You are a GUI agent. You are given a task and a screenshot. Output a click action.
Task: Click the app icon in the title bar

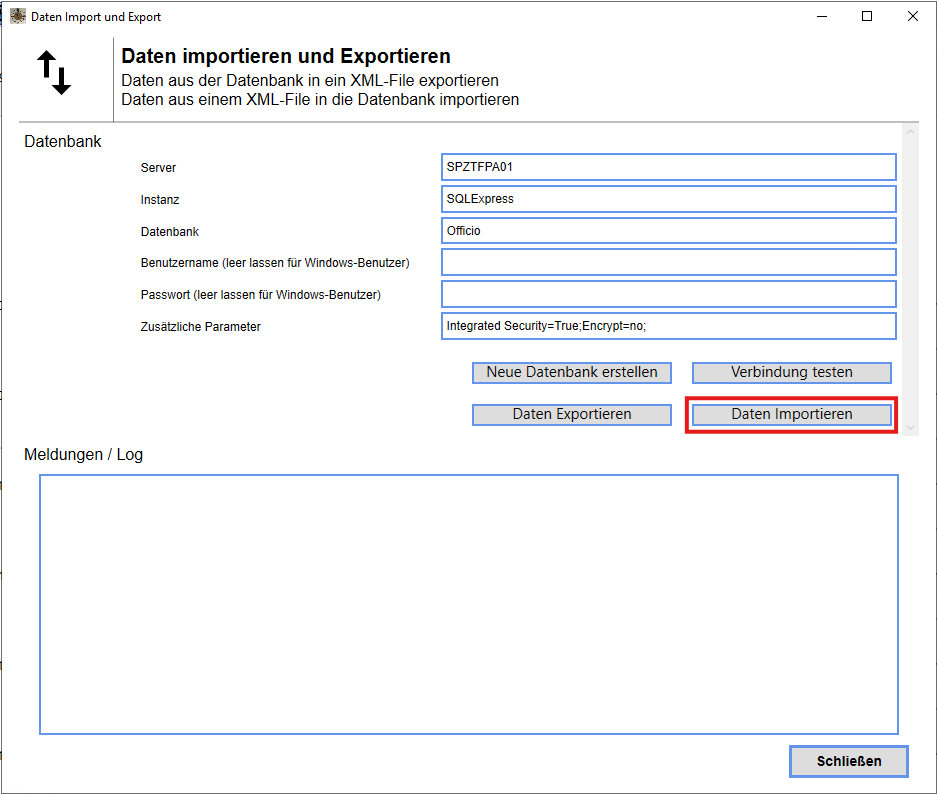(17, 17)
